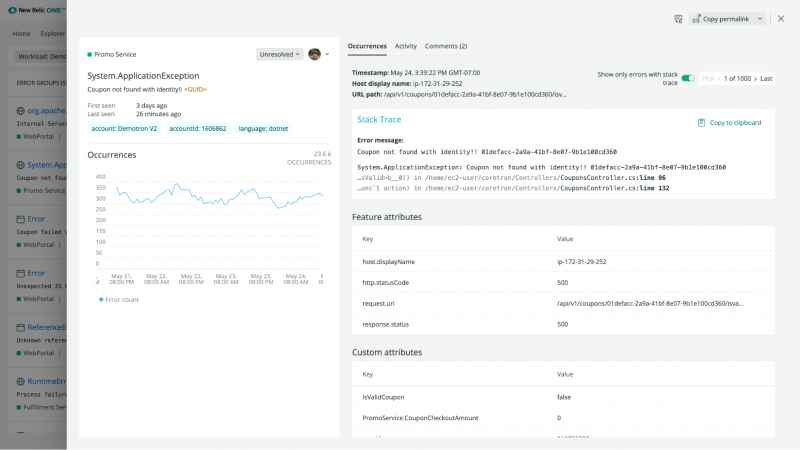800x450 pixels.
Task: Open the Unresolved status dropdown
Action: click(279, 54)
